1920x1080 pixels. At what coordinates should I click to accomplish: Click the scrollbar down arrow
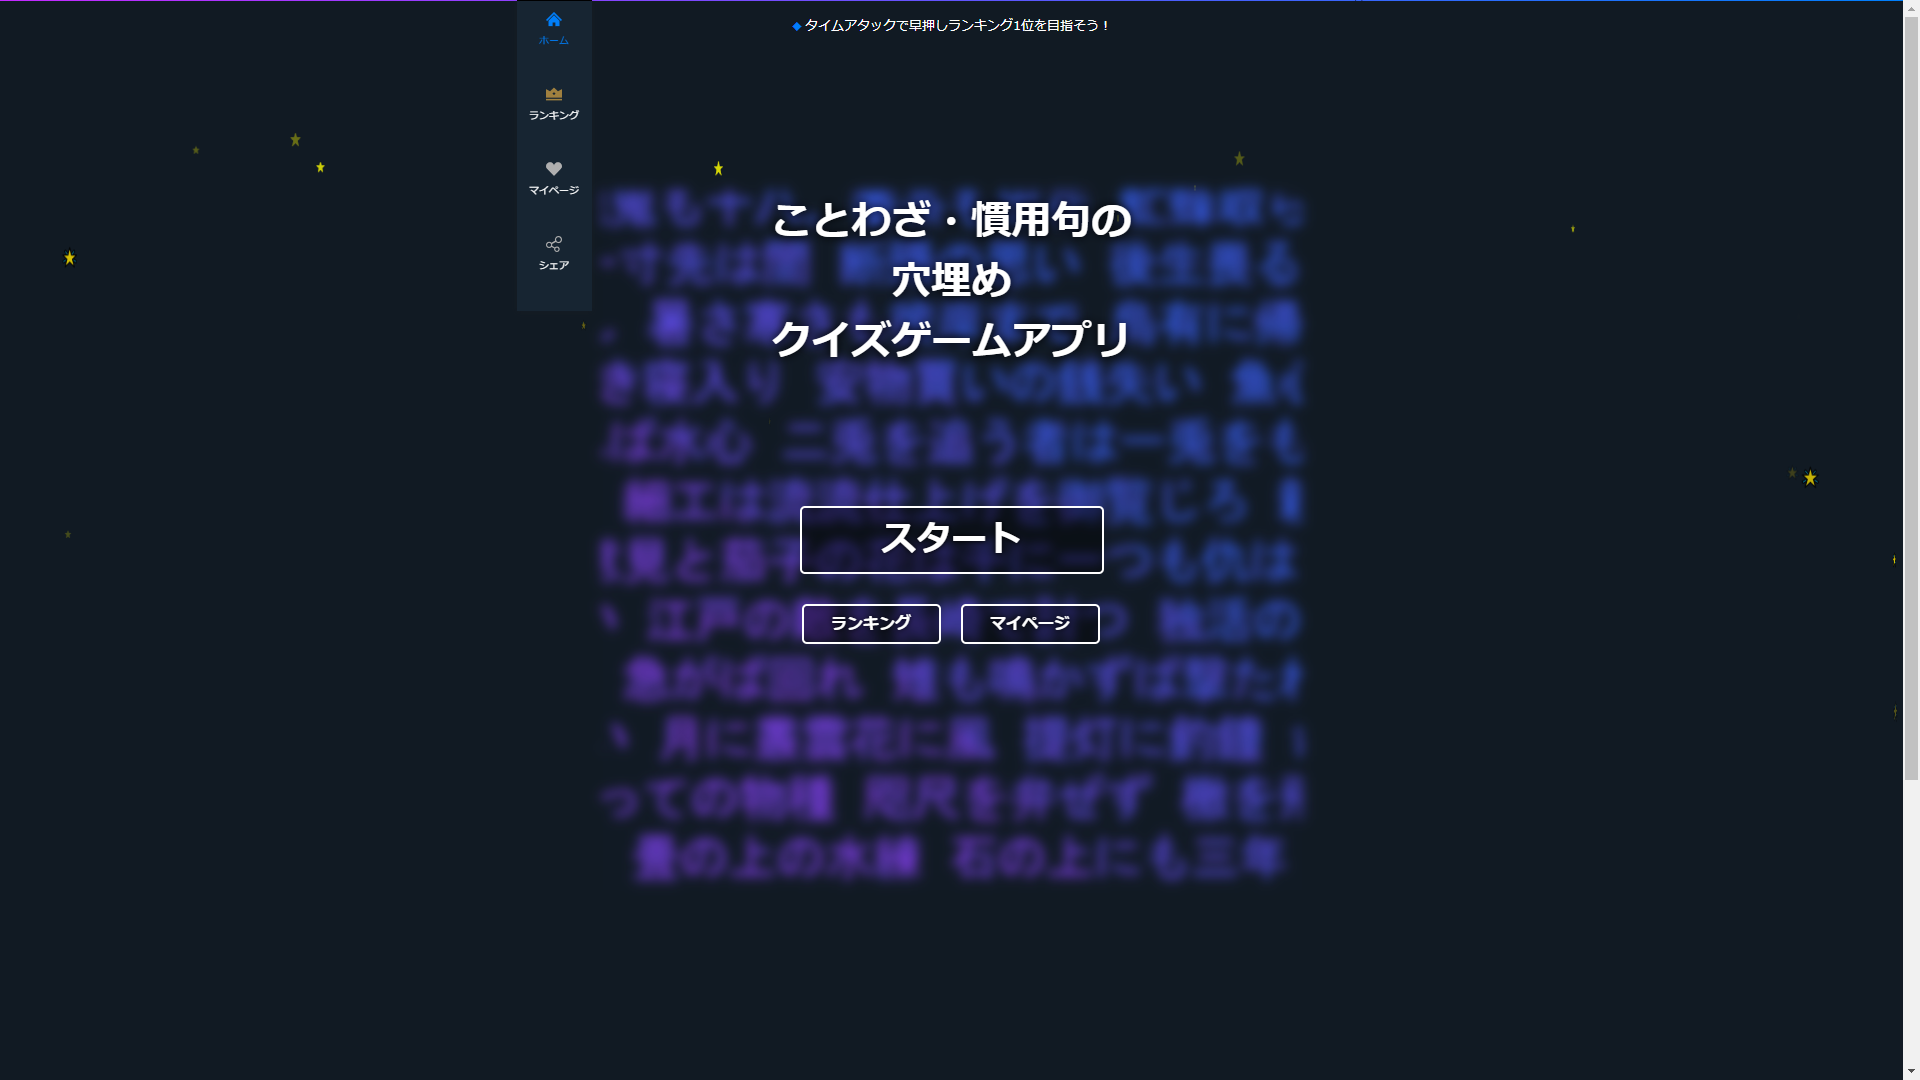click(x=1911, y=1071)
